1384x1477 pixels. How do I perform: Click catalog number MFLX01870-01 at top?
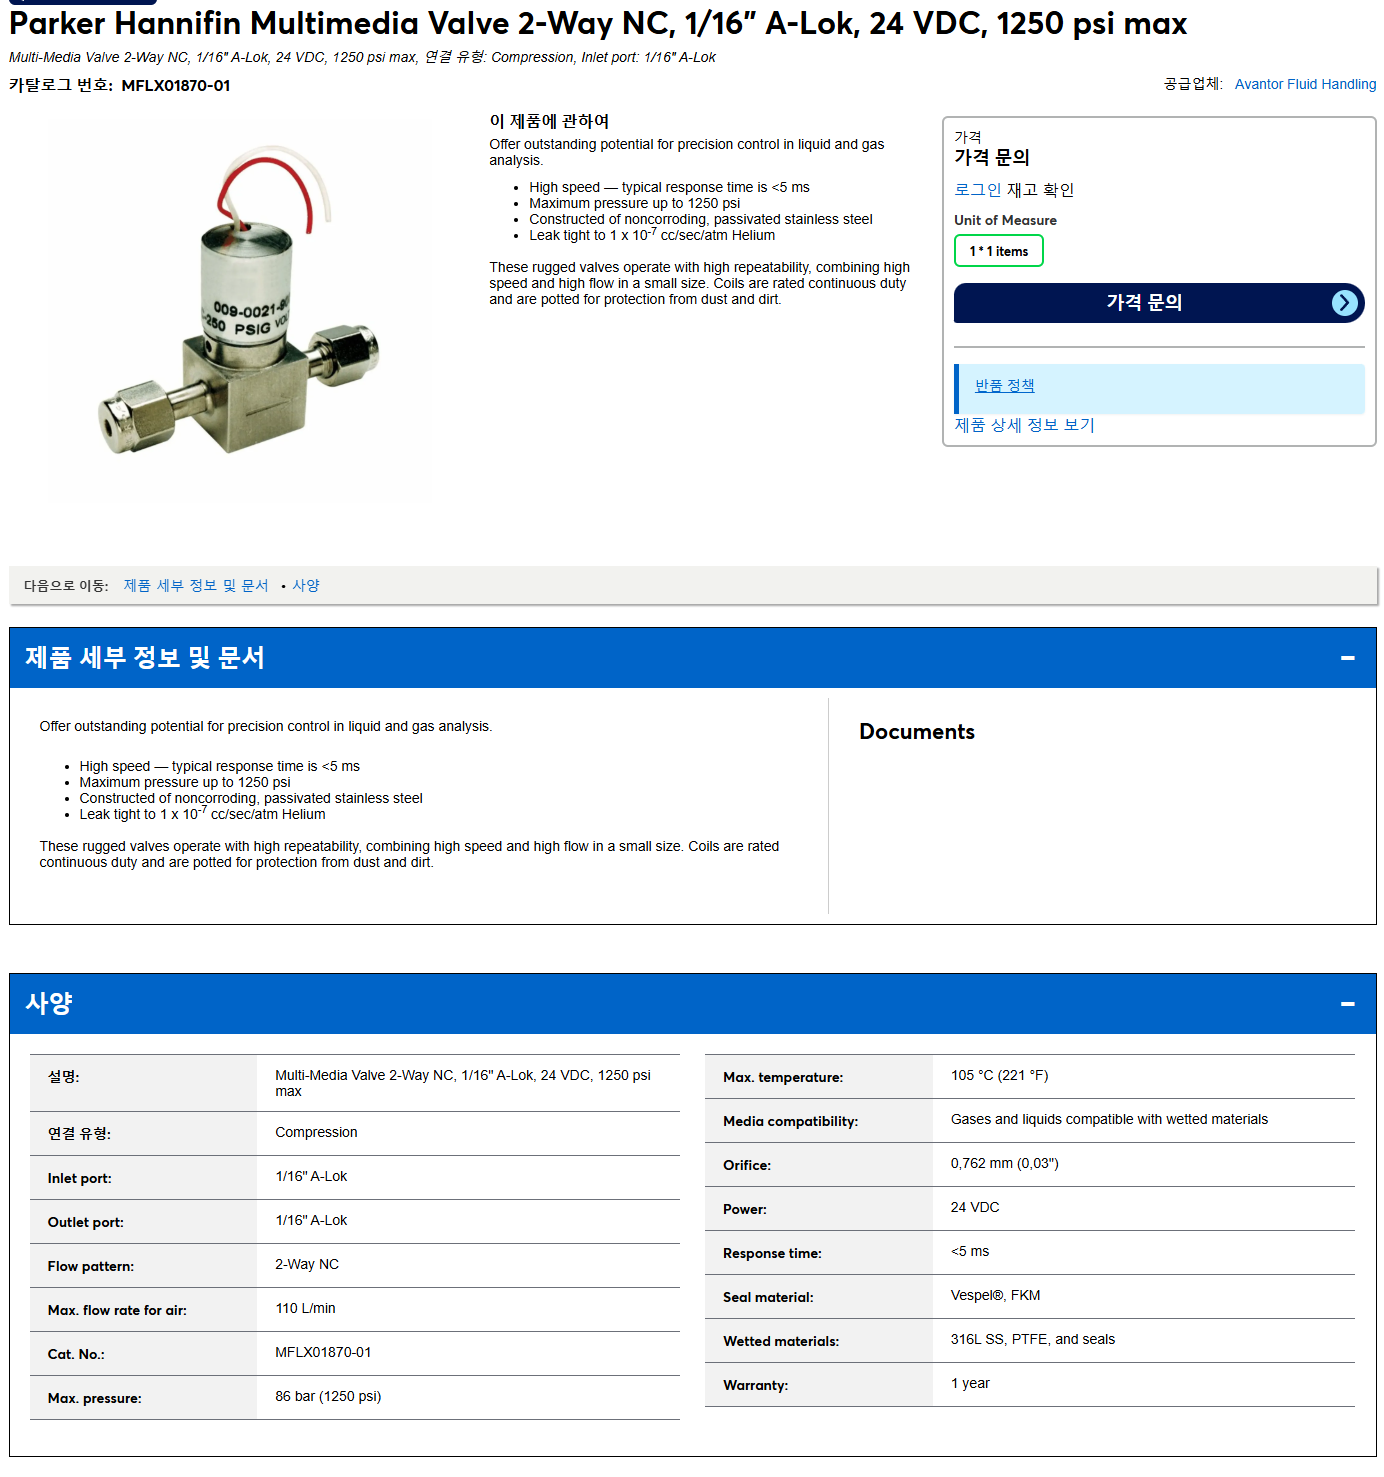pos(176,86)
